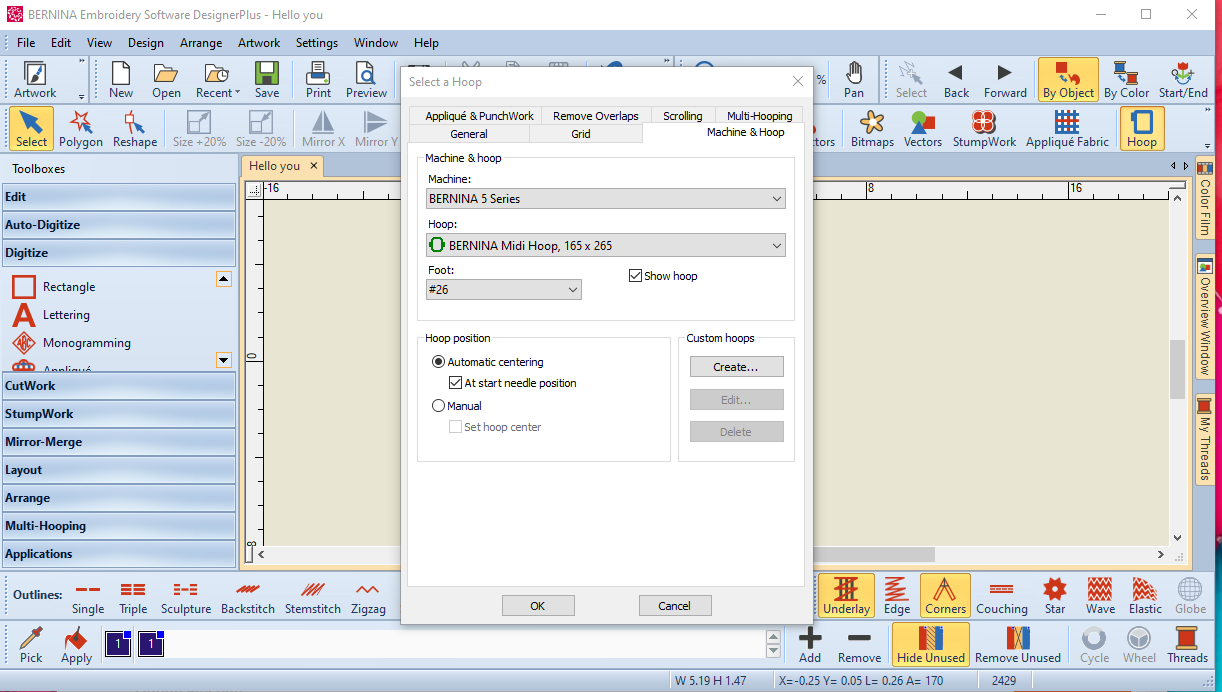
Task: Expand the Mirror-Merge toolbox
Action: click(x=119, y=441)
